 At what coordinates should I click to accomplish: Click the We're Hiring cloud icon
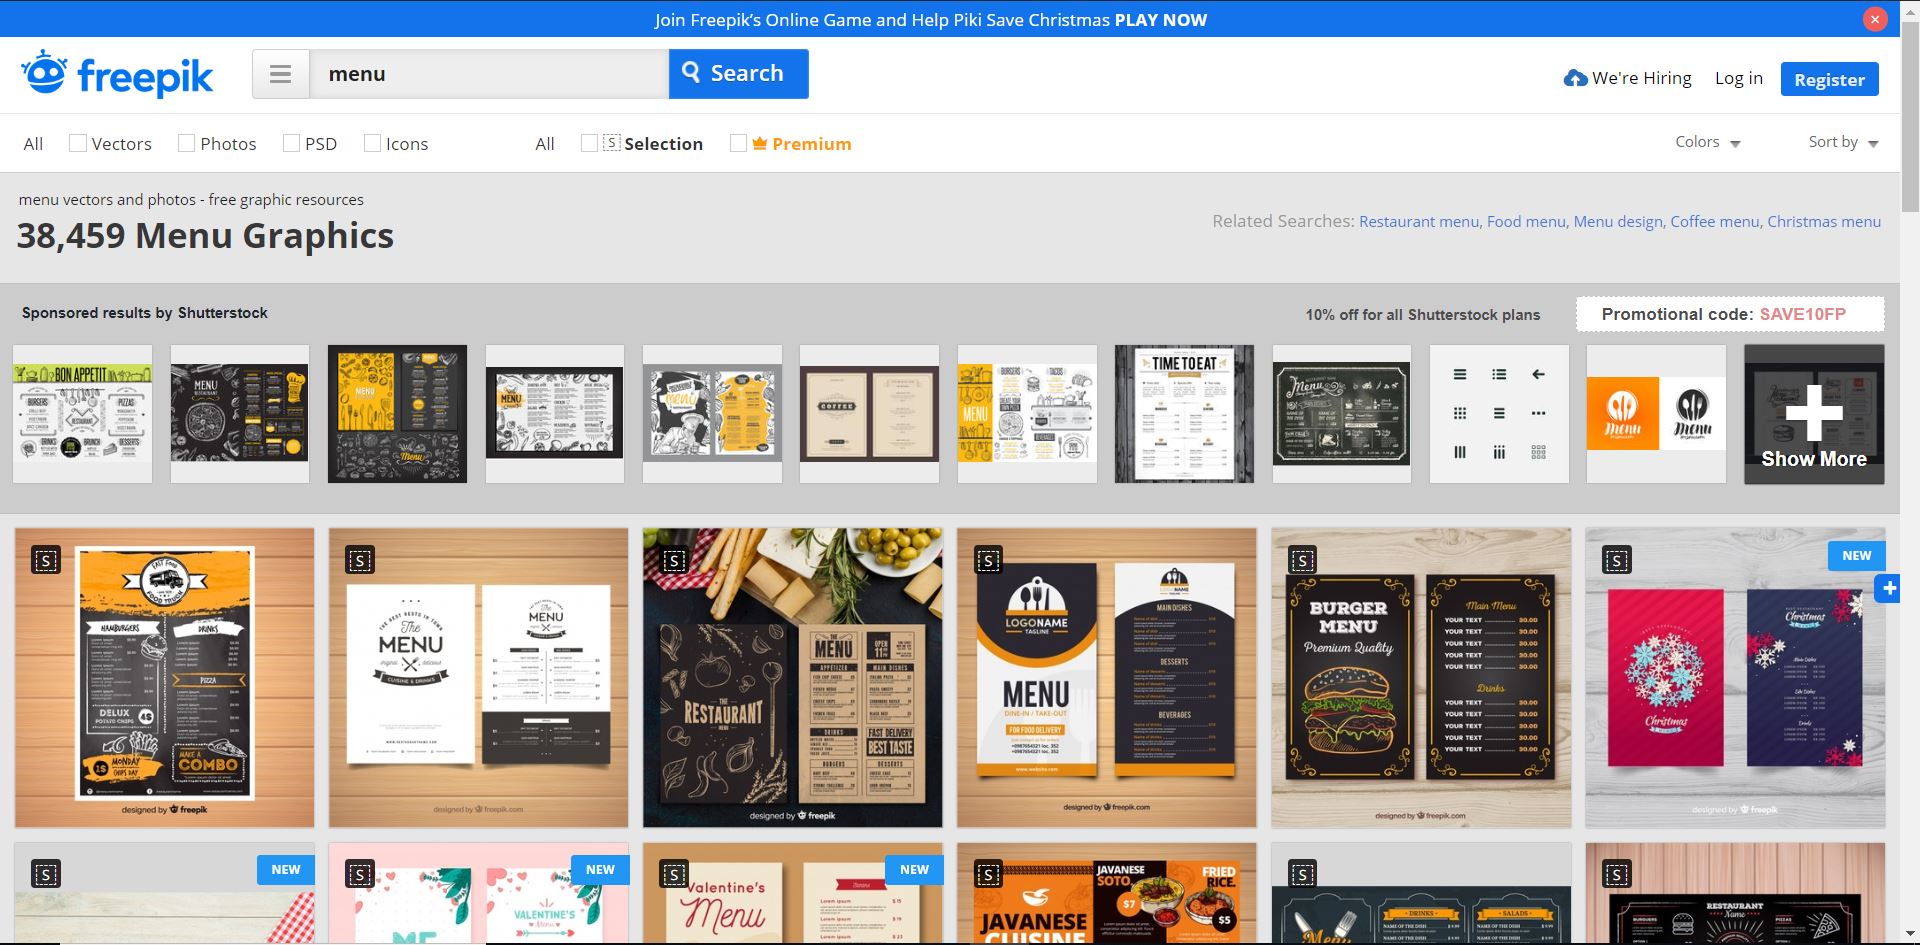[x=1575, y=78]
